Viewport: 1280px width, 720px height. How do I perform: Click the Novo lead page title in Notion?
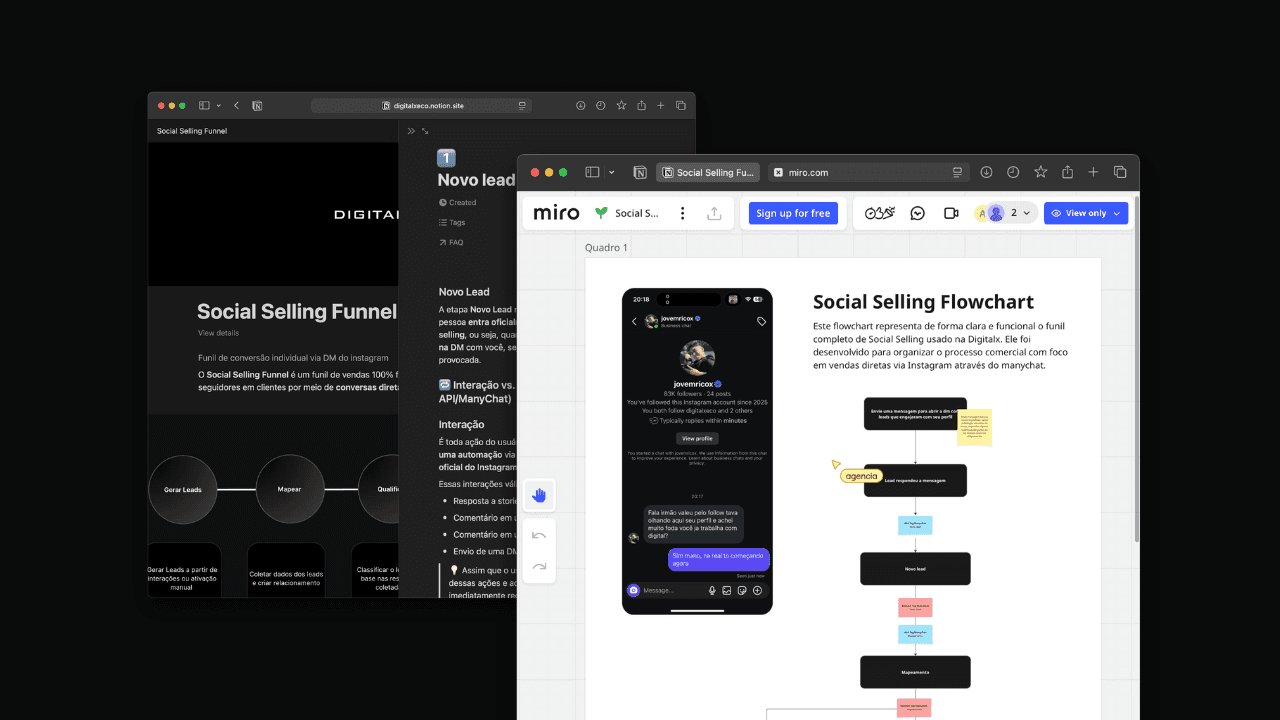tap(476, 180)
